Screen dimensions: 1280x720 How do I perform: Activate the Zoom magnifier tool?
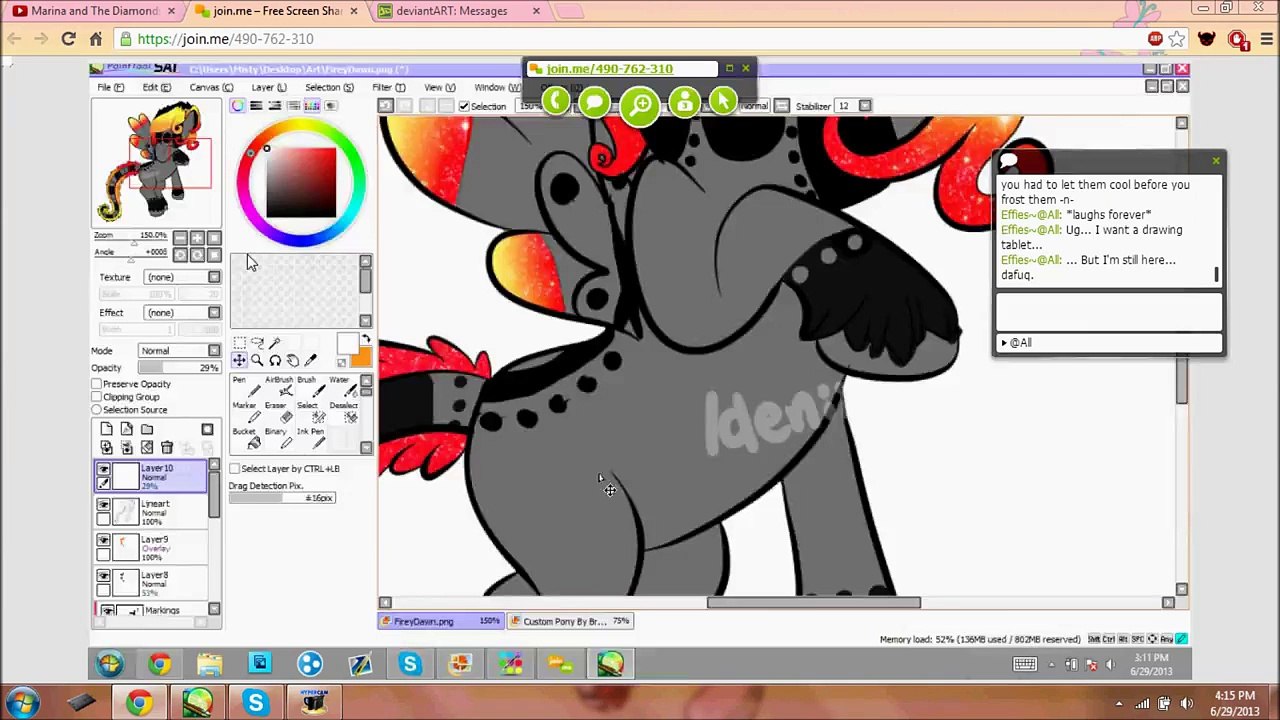tap(257, 361)
